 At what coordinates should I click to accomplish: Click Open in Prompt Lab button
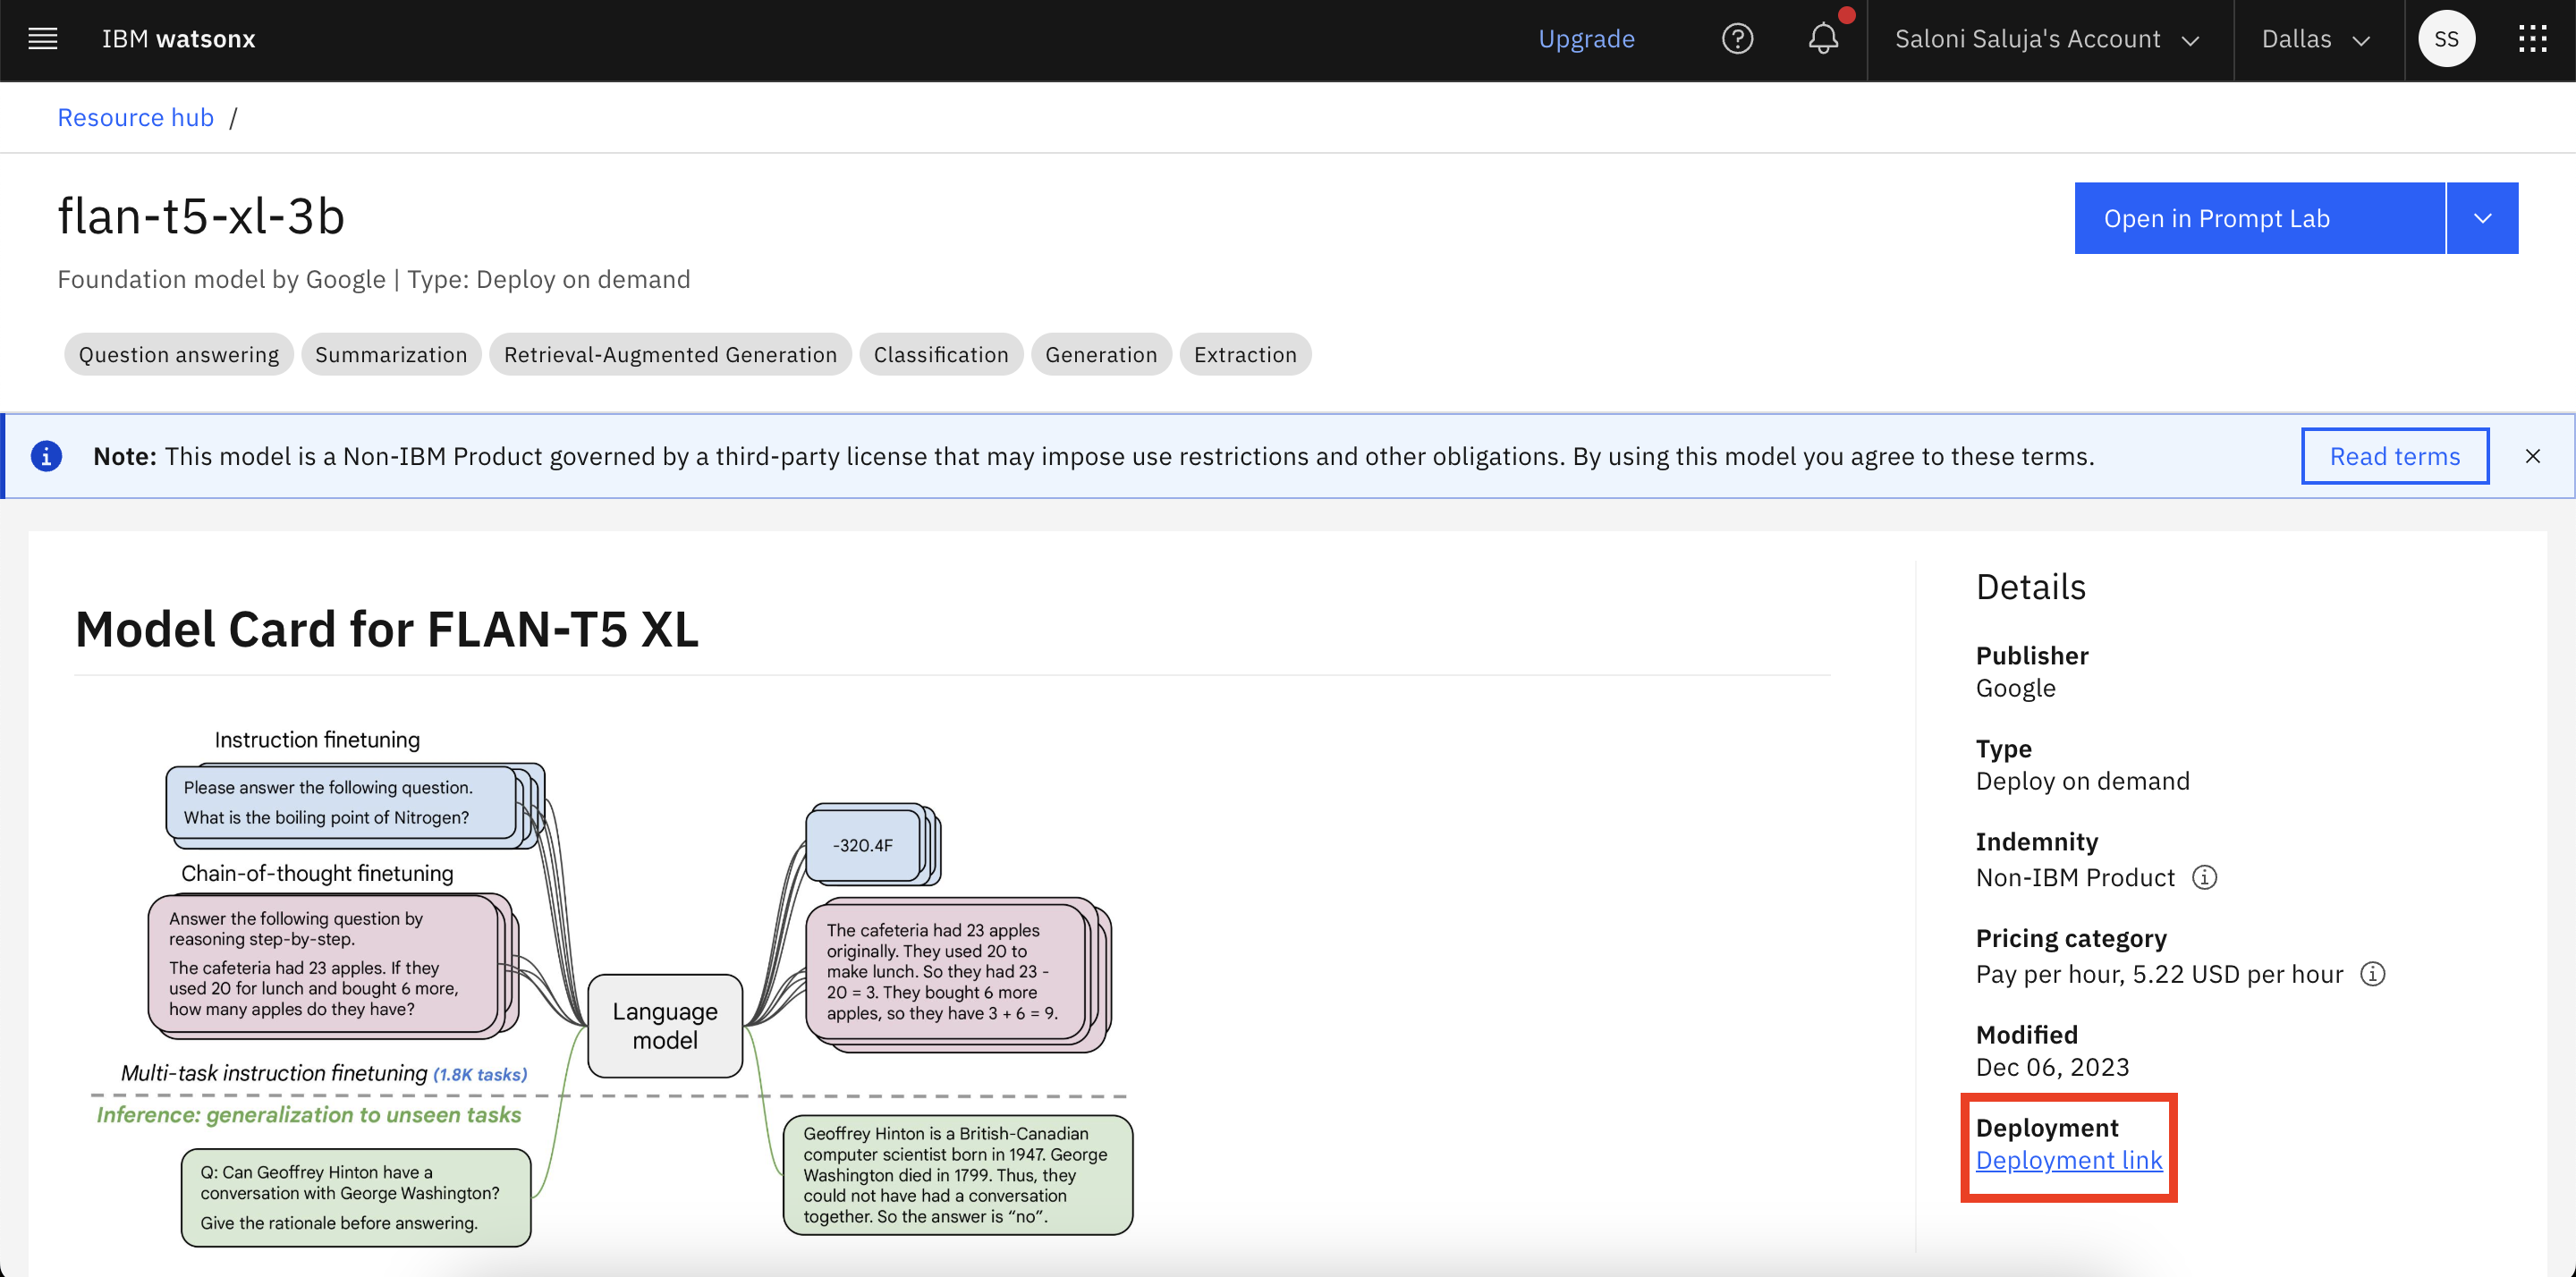pos(2259,218)
